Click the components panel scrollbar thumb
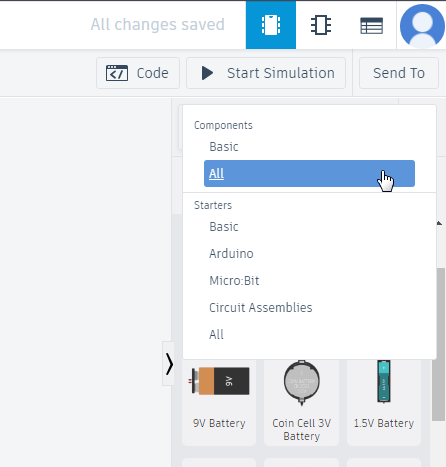The height and width of the screenshot is (467, 446). pyautogui.click(x=439, y=344)
